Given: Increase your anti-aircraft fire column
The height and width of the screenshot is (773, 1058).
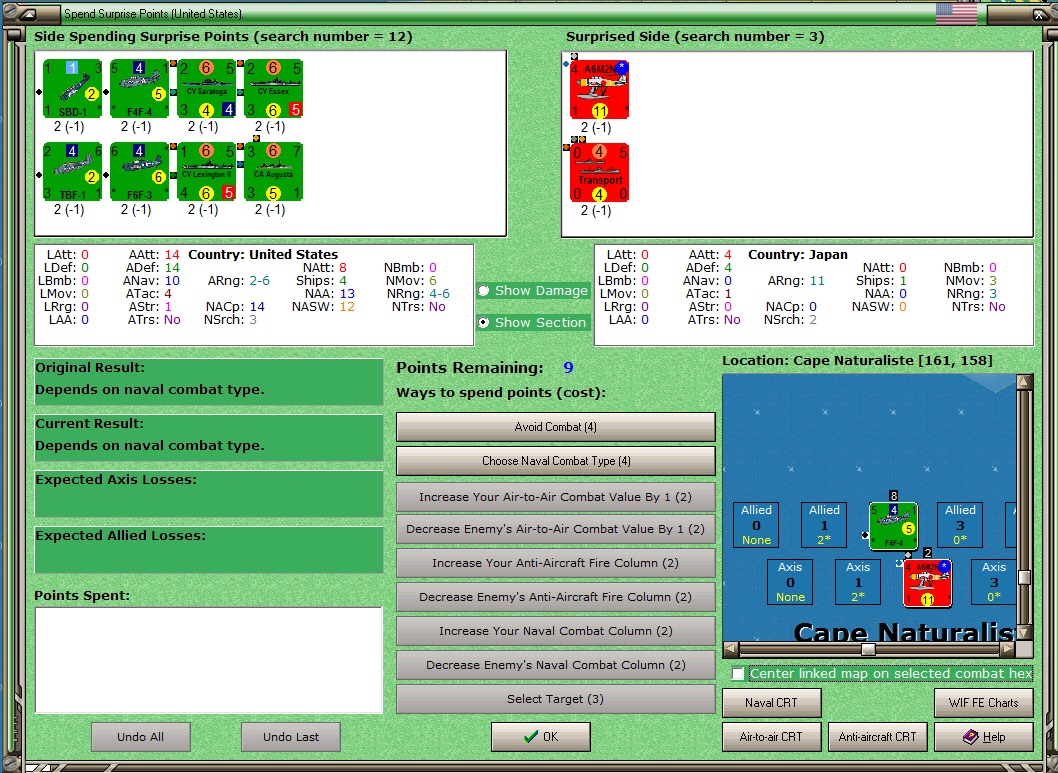Looking at the screenshot, I should 555,563.
